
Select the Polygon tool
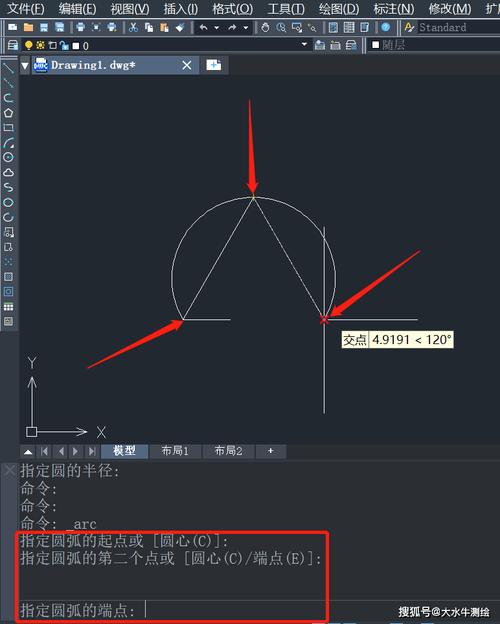pos(8,113)
